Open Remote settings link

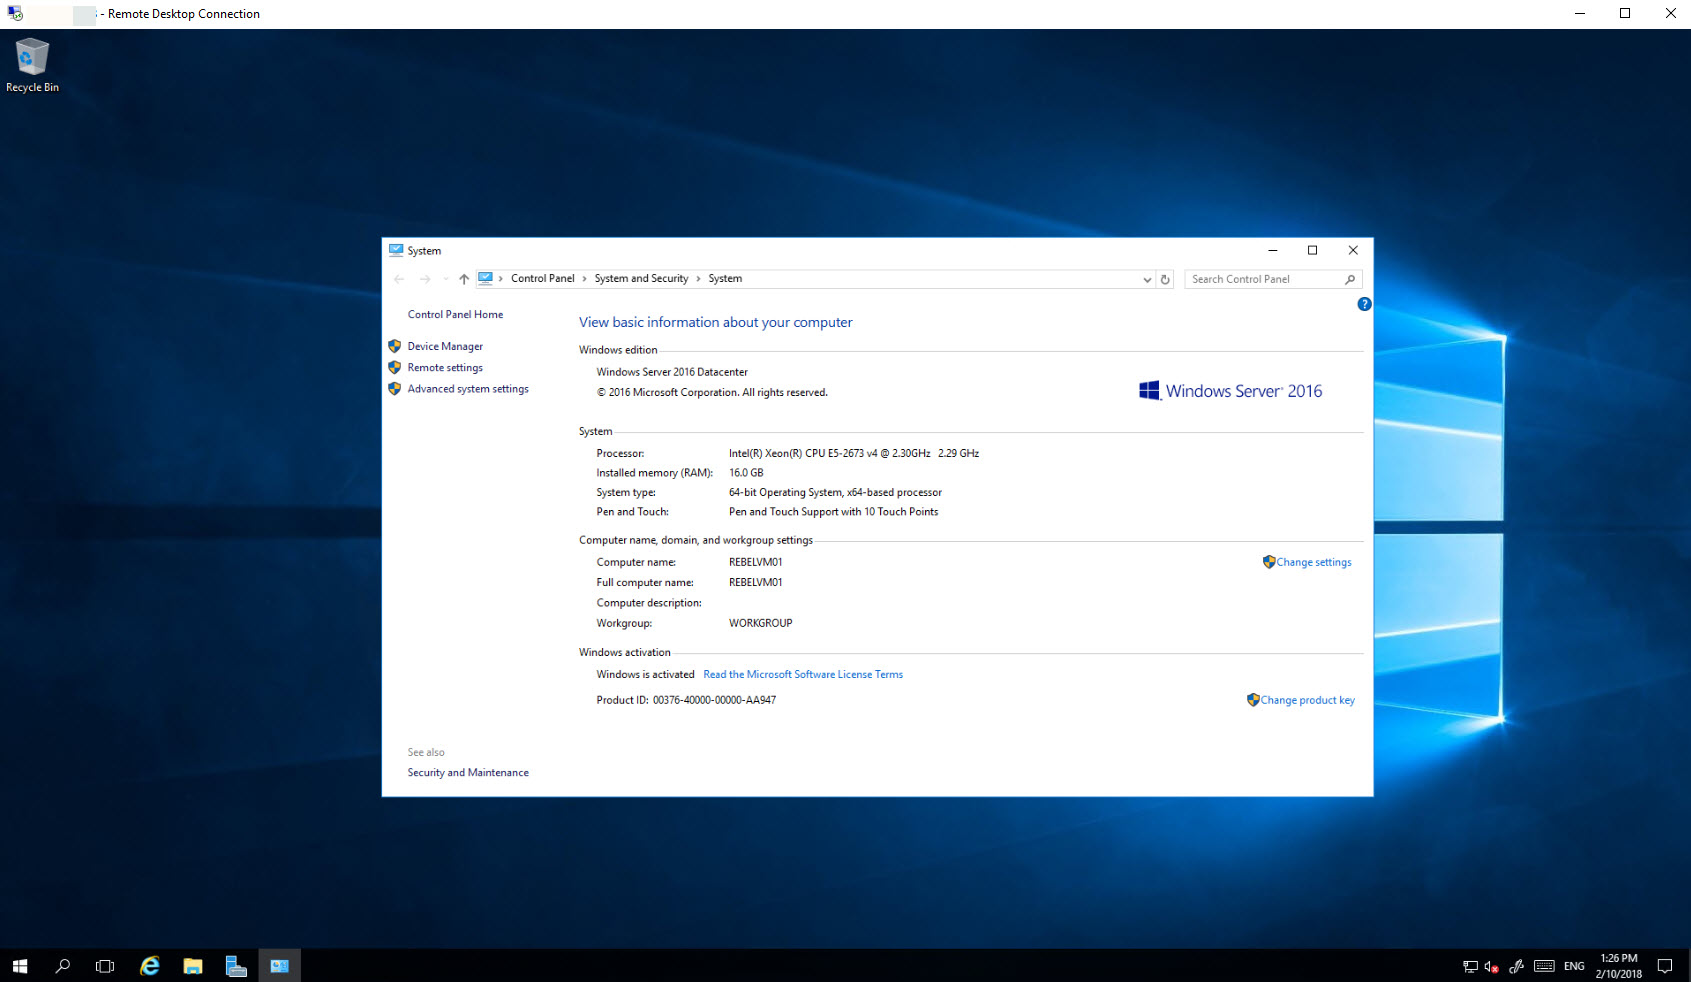445,368
